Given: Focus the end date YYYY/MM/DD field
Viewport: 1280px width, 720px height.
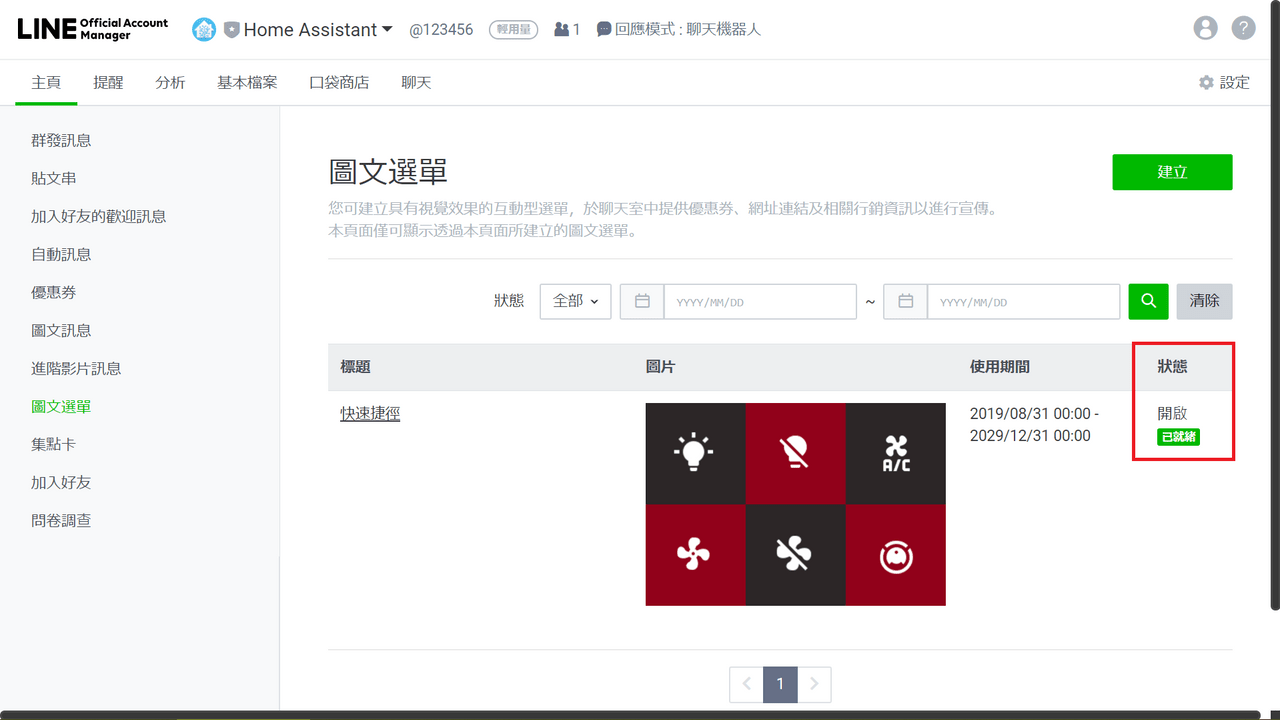Looking at the screenshot, I should click(1023, 301).
